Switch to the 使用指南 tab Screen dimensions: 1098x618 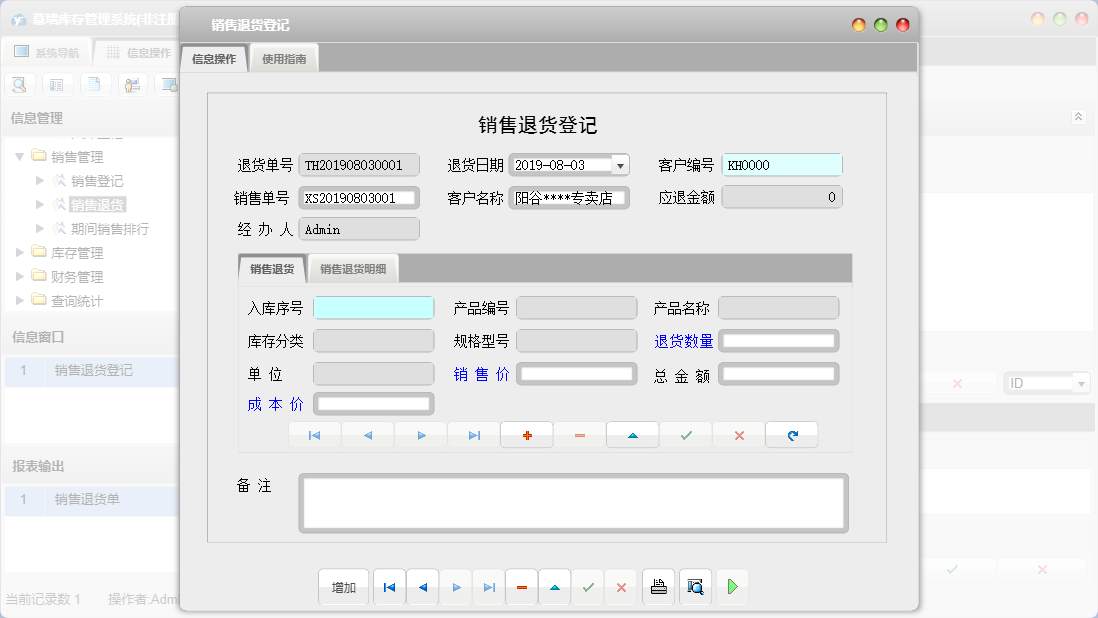(283, 57)
